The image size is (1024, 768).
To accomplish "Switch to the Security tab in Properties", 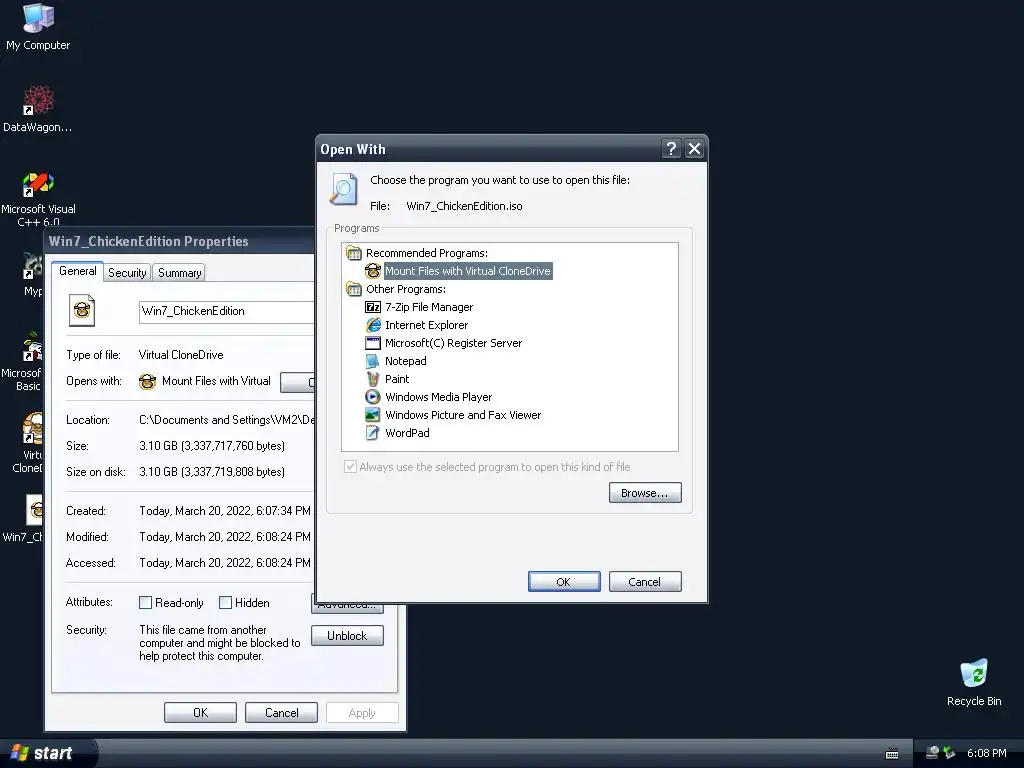I will point(127,273).
